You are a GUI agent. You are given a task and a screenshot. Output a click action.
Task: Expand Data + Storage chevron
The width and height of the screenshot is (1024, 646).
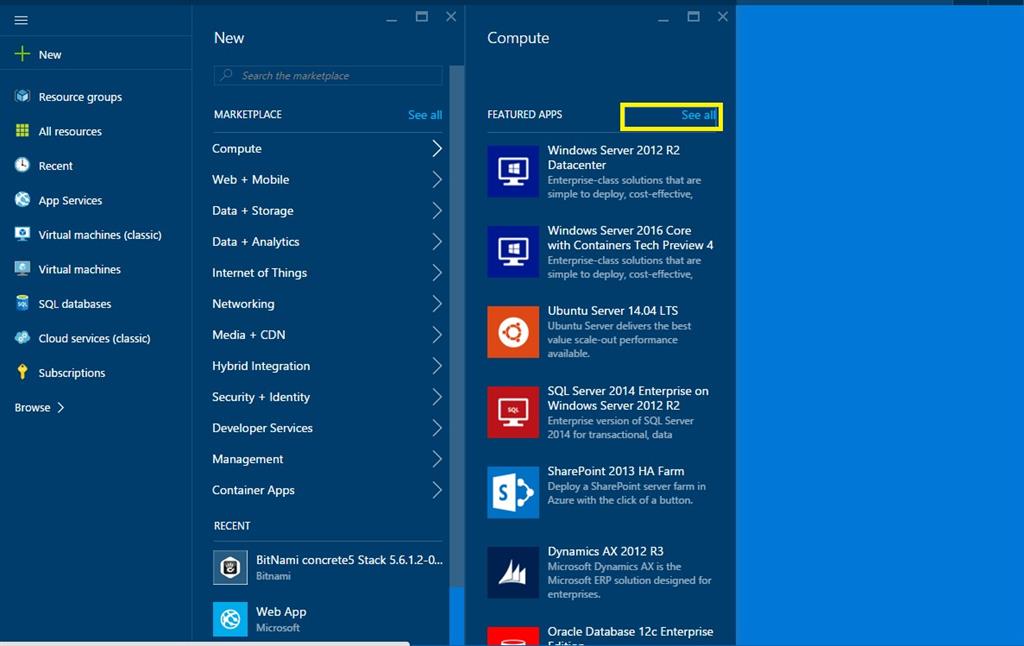pyautogui.click(x=437, y=210)
